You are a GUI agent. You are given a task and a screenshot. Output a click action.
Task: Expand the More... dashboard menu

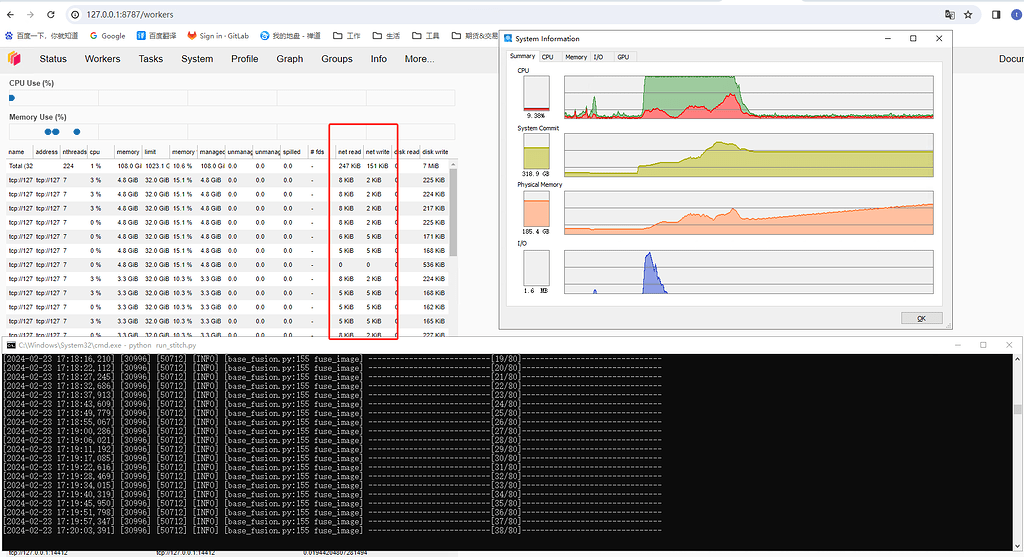point(419,59)
